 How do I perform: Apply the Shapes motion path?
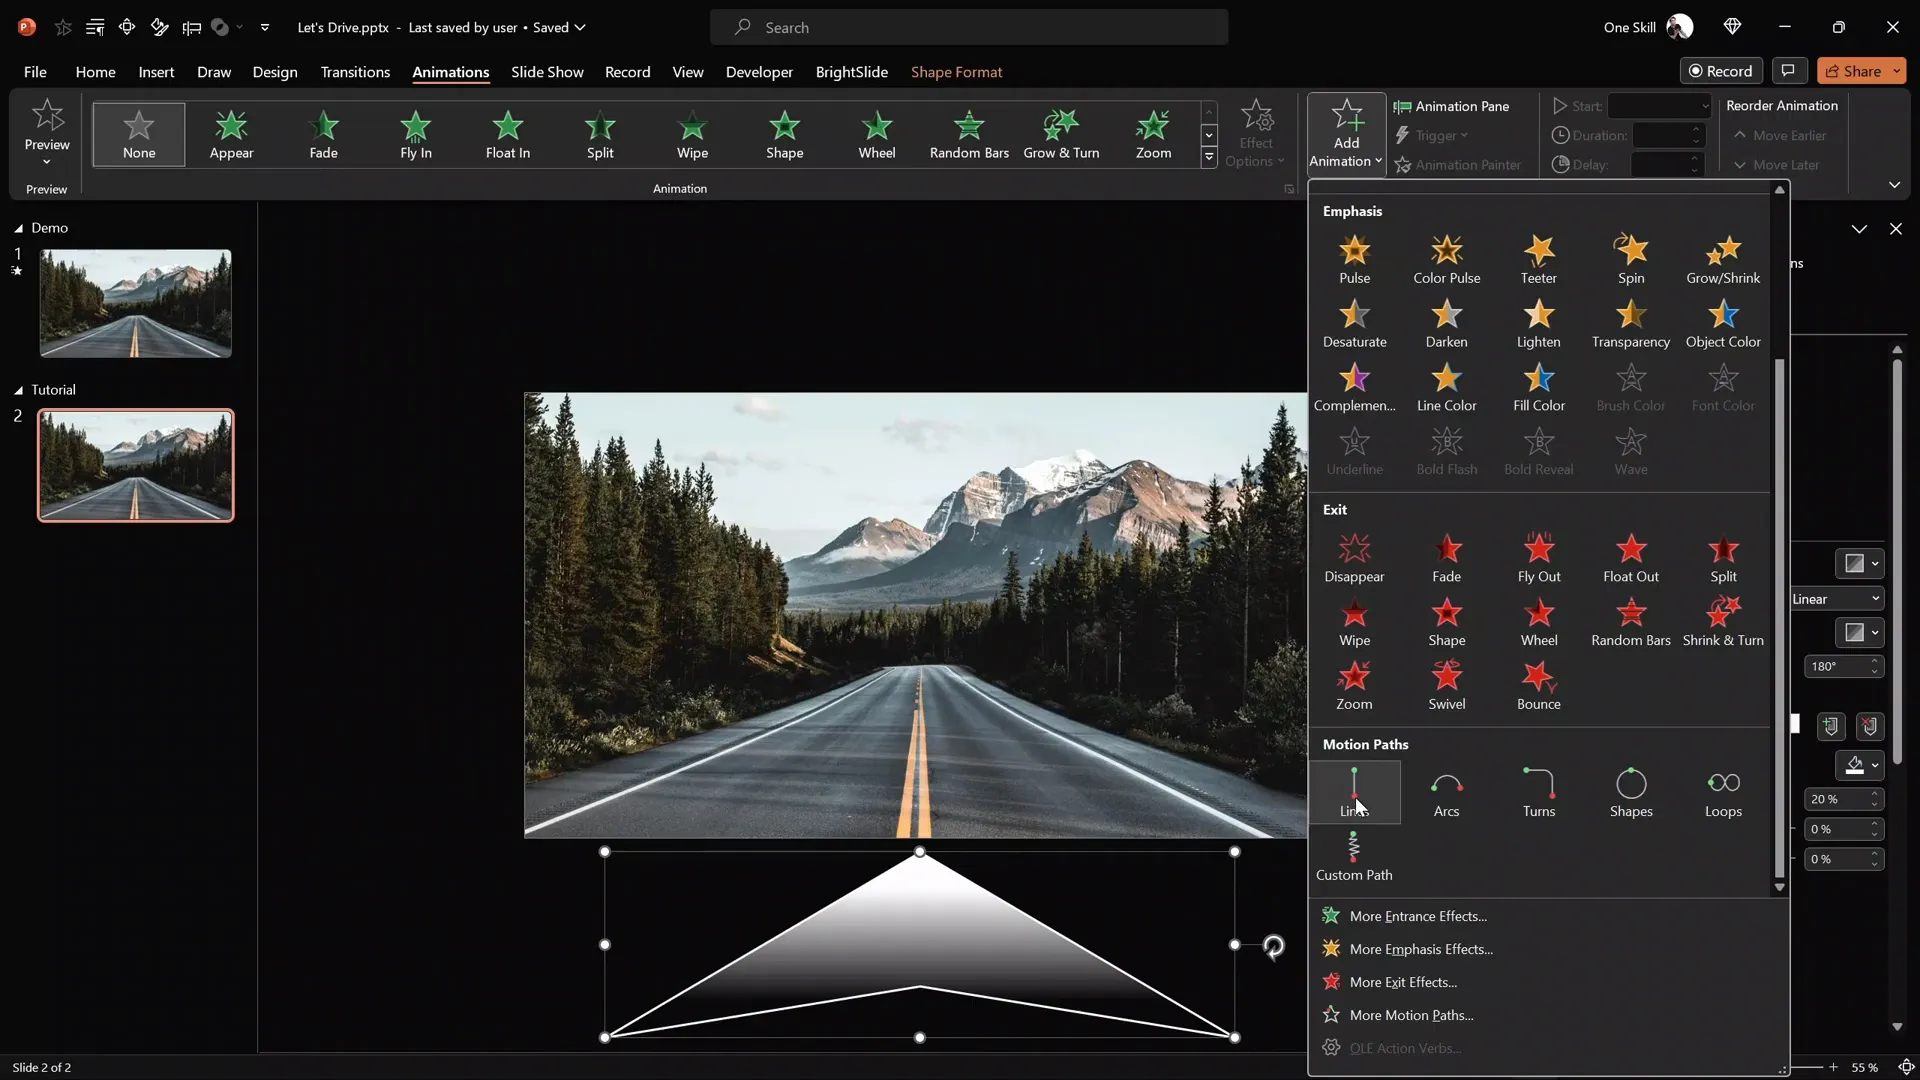(x=1630, y=793)
